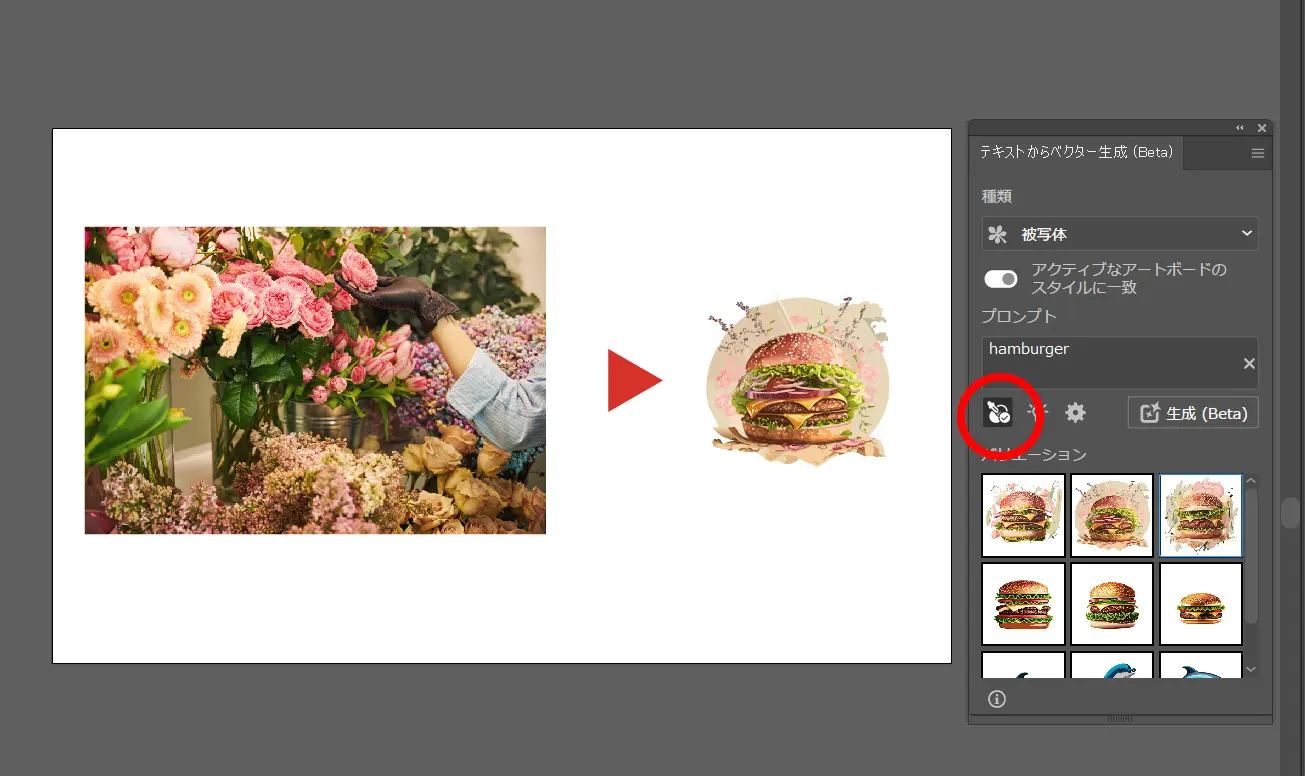The width and height of the screenshot is (1305, 777).
Task: Select the first hamburger variation thumbnail
Action: tap(1022, 515)
